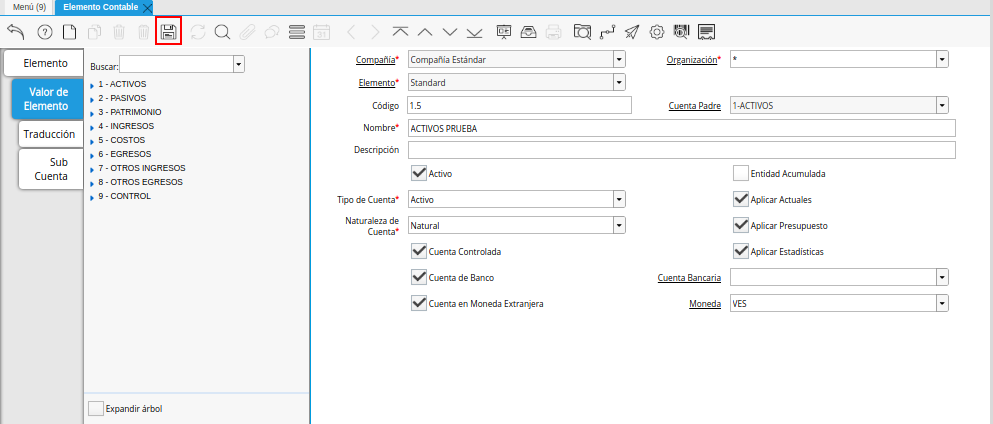Screen dimensions: 993x424
Task: Enable the Entidad Acumulada checkbox
Action: [x=741, y=173]
